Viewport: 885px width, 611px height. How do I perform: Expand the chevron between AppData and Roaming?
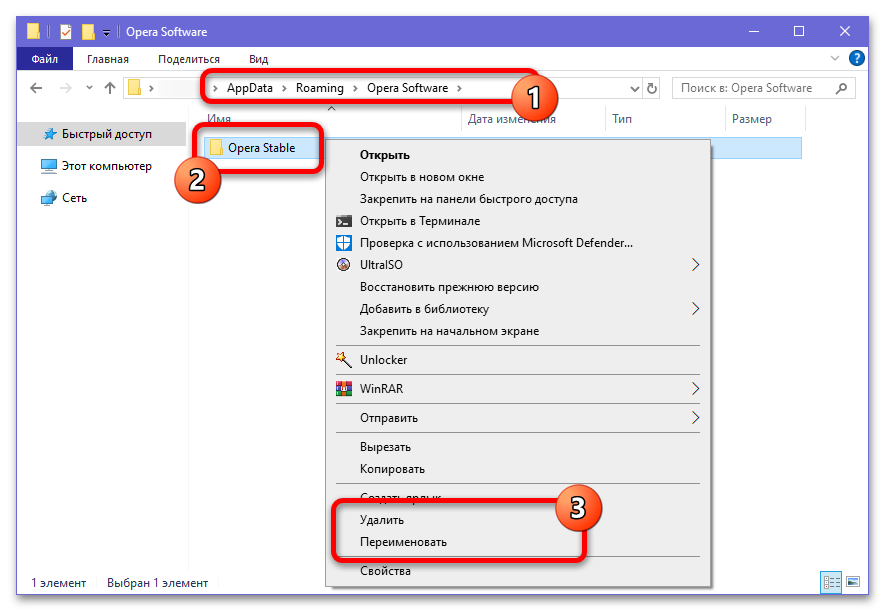pyautogui.click(x=284, y=88)
